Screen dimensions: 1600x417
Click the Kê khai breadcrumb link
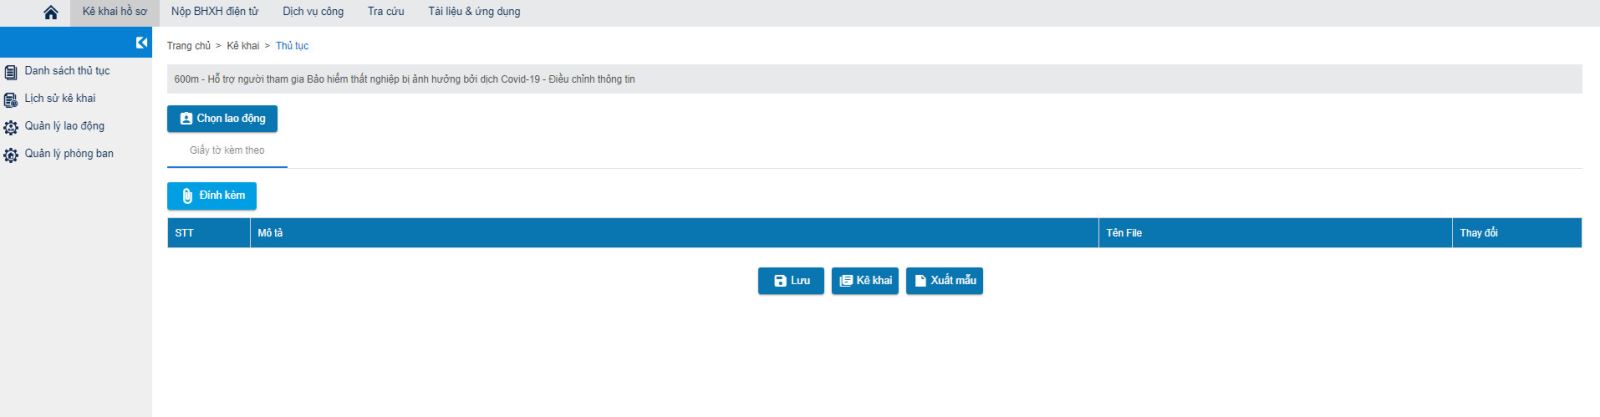click(x=242, y=46)
